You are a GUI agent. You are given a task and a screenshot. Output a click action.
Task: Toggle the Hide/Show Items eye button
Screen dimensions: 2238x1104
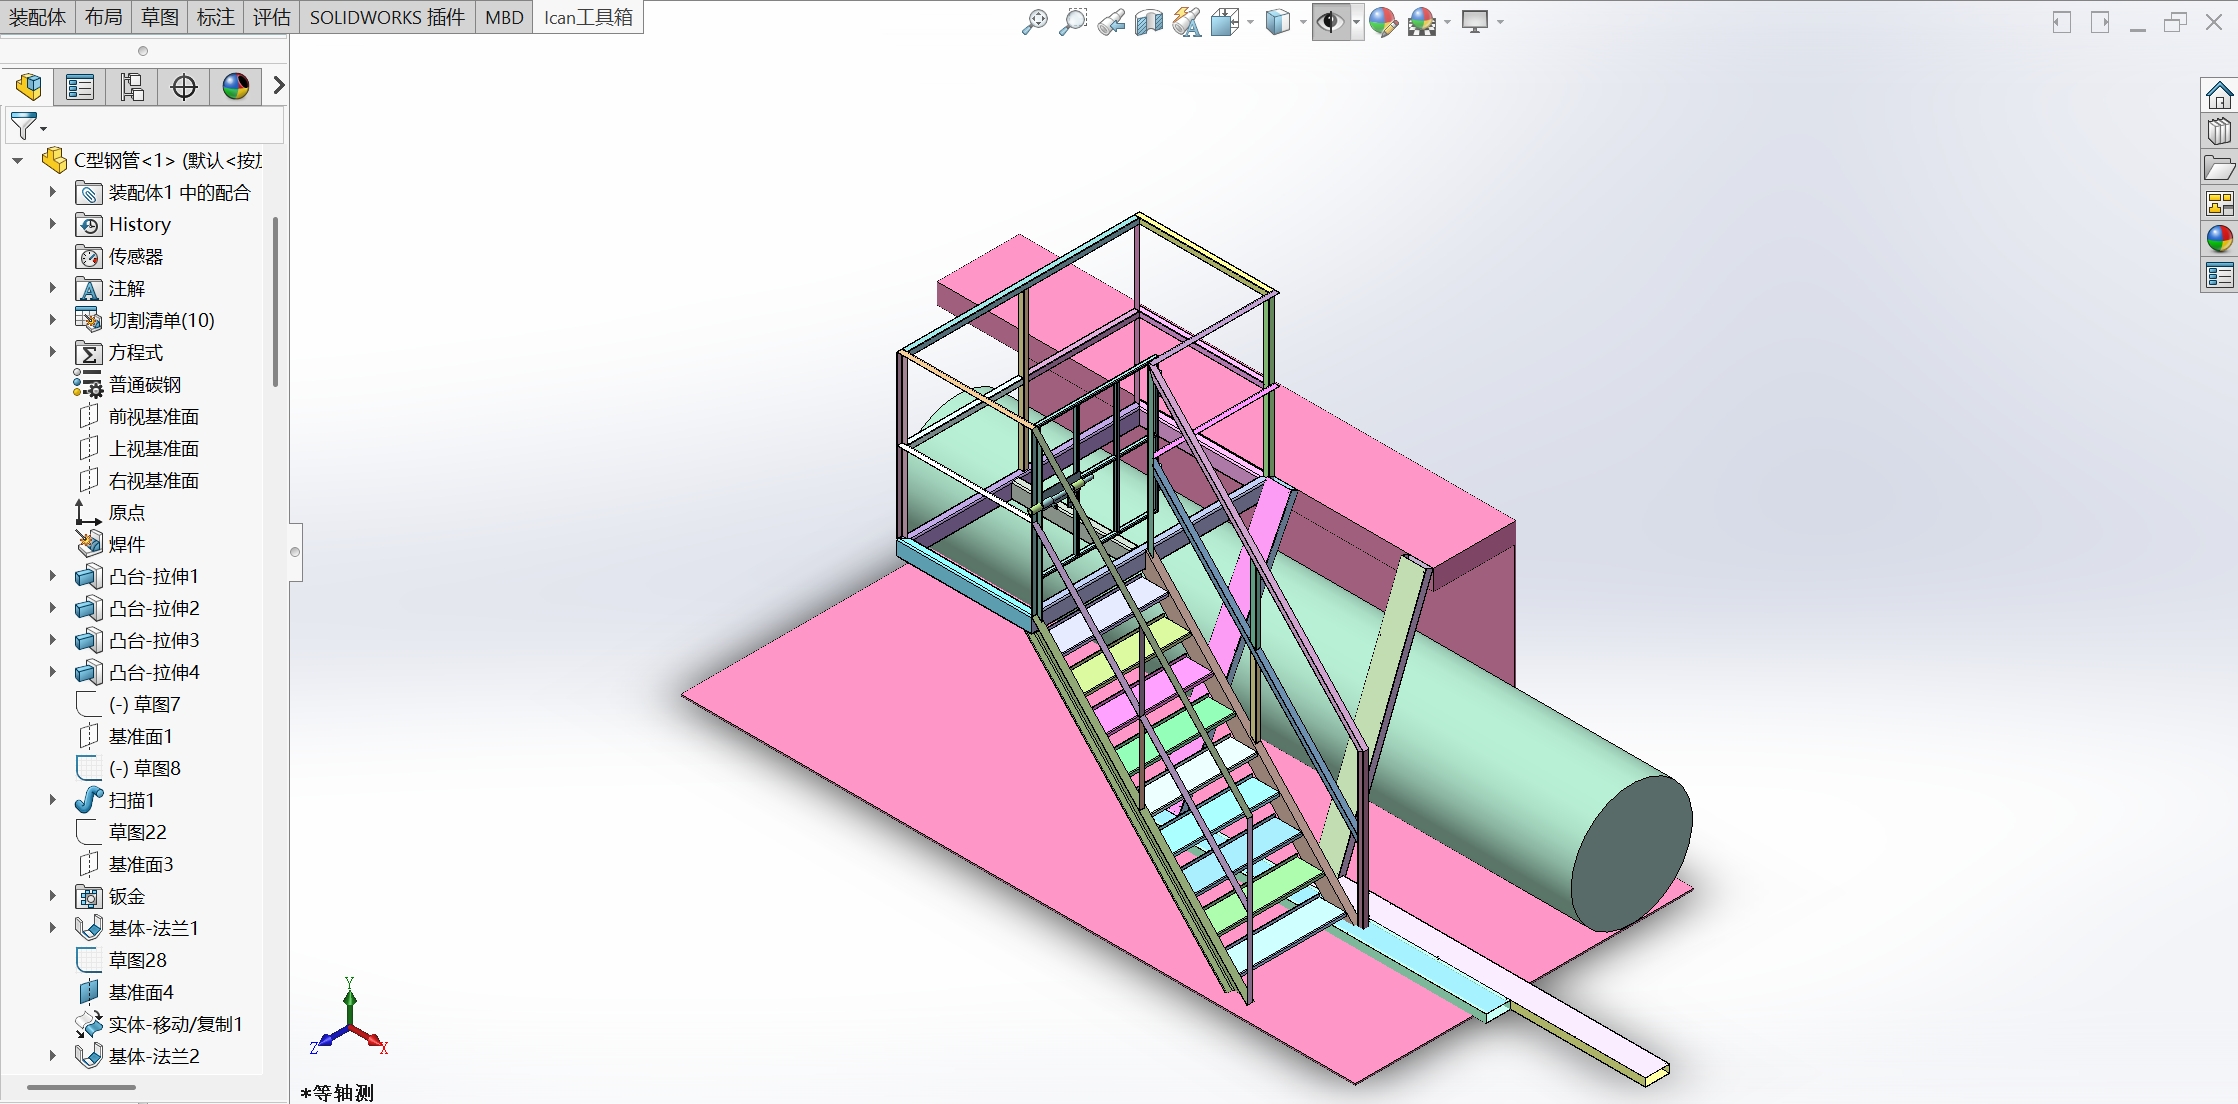pos(1330,21)
